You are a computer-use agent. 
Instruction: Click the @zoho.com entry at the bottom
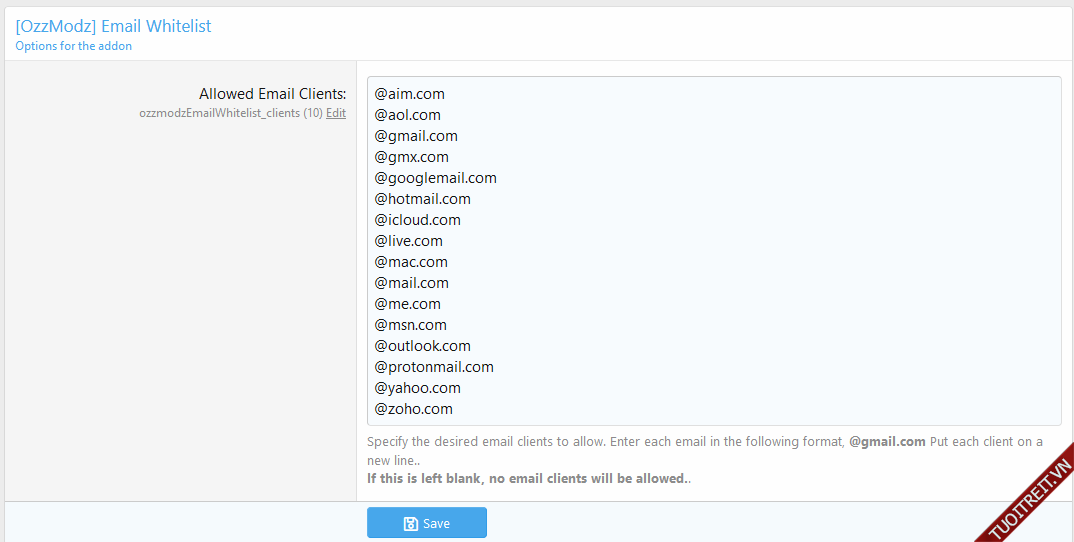[414, 409]
